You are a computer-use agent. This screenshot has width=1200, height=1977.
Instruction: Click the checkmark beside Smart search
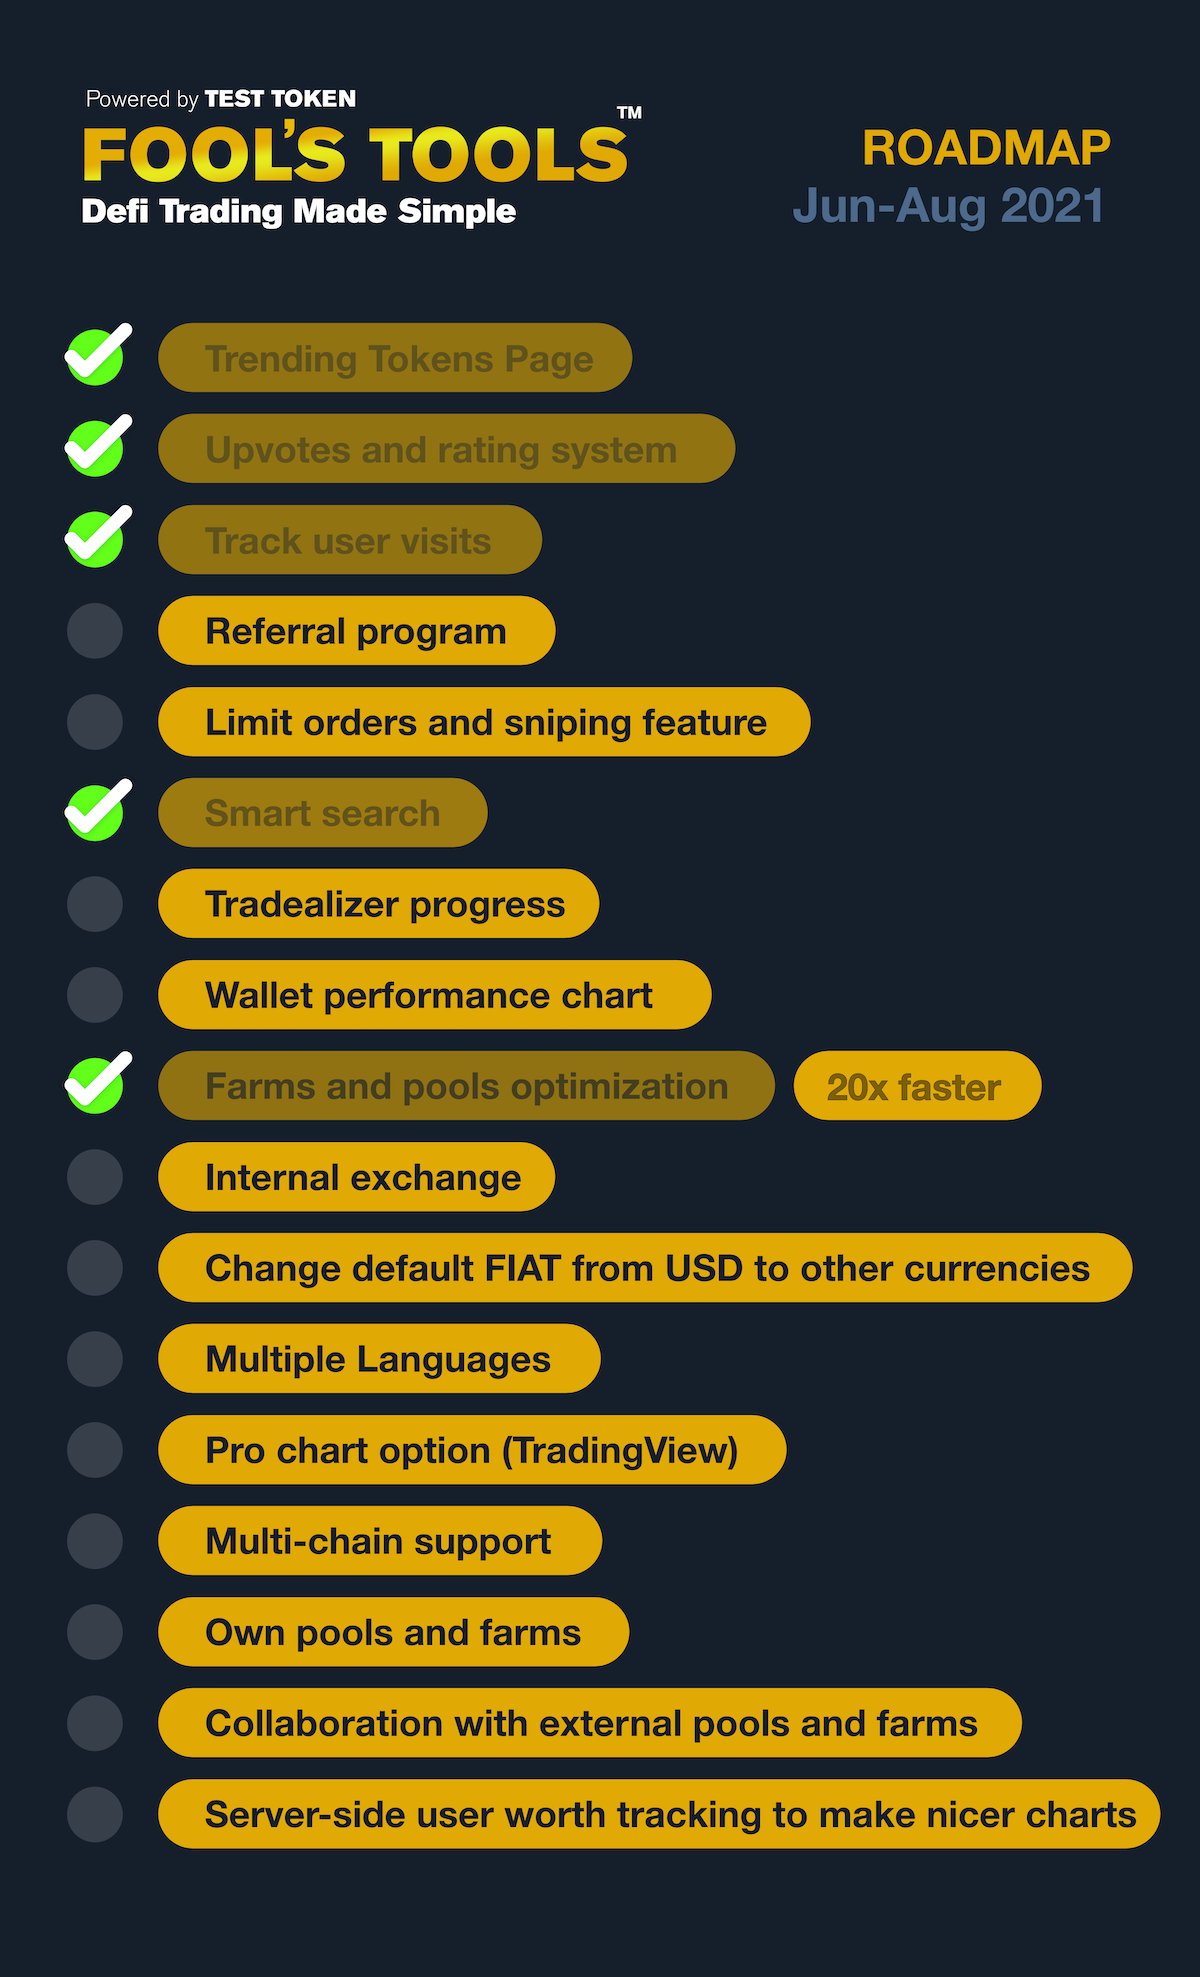click(95, 812)
